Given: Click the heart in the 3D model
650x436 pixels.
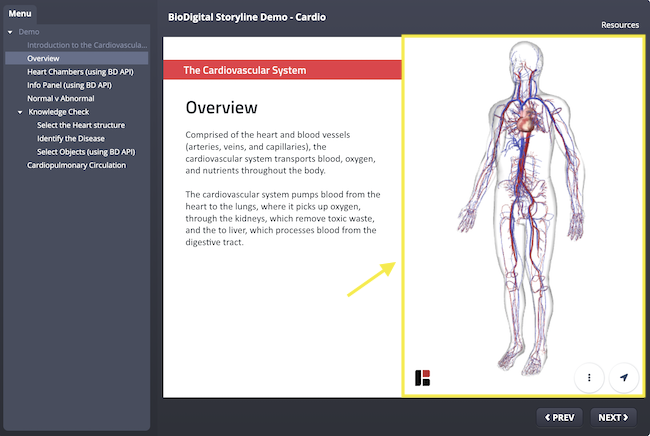Looking at the screenshot, I should [525, 122].
